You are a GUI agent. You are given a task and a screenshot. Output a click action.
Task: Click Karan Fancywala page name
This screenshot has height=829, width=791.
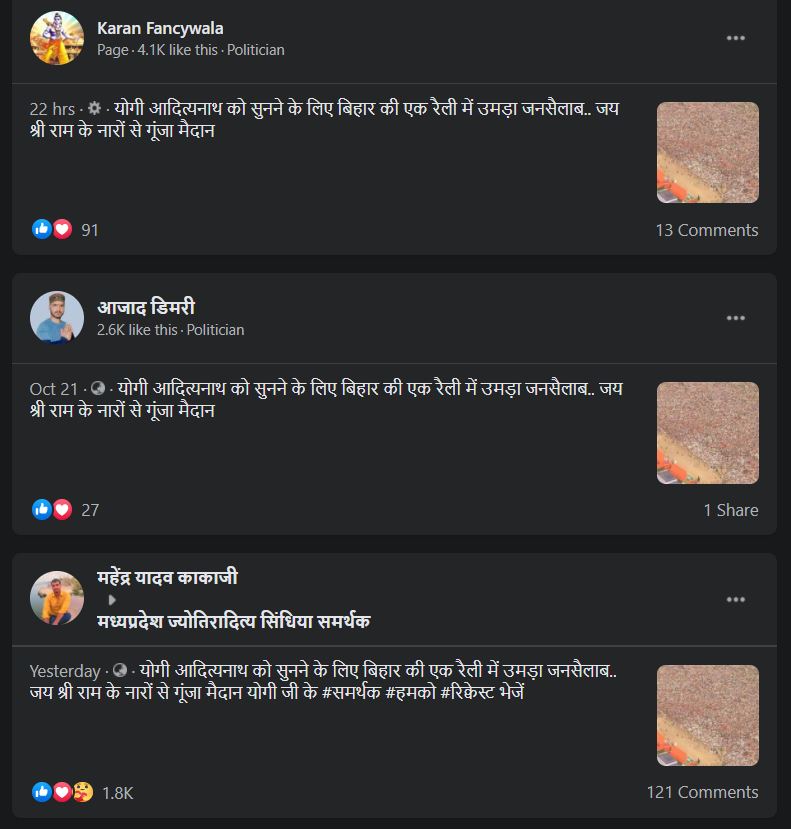pyautogui.click(x=160, y=28)
